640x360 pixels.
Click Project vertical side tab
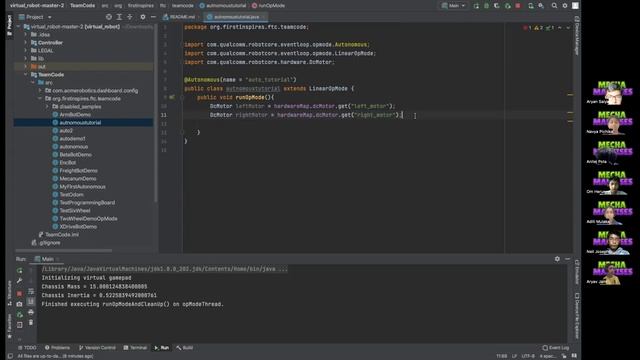click(9, 25)
